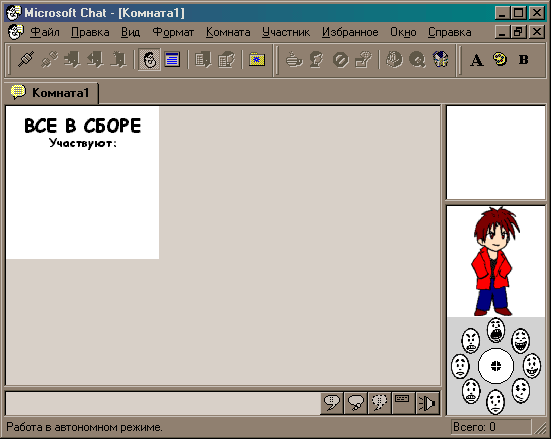This screenshot has height=439, width=551.
Task: Pick the laughing face on emotion wheel
Action: click(520, 340)
